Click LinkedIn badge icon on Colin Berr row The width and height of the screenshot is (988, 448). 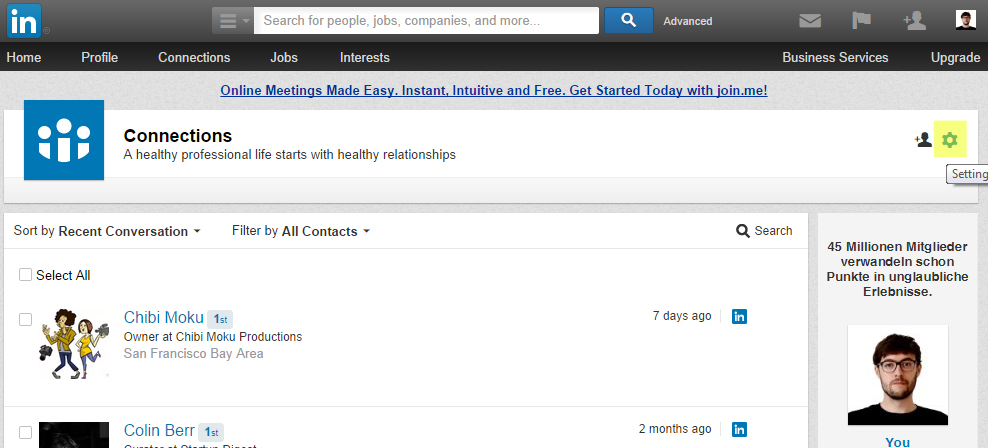(740, 430)
